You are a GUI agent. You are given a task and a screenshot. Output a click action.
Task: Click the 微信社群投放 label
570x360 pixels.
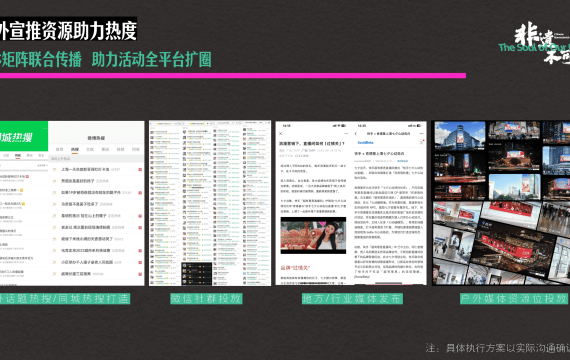coord(206,299)
